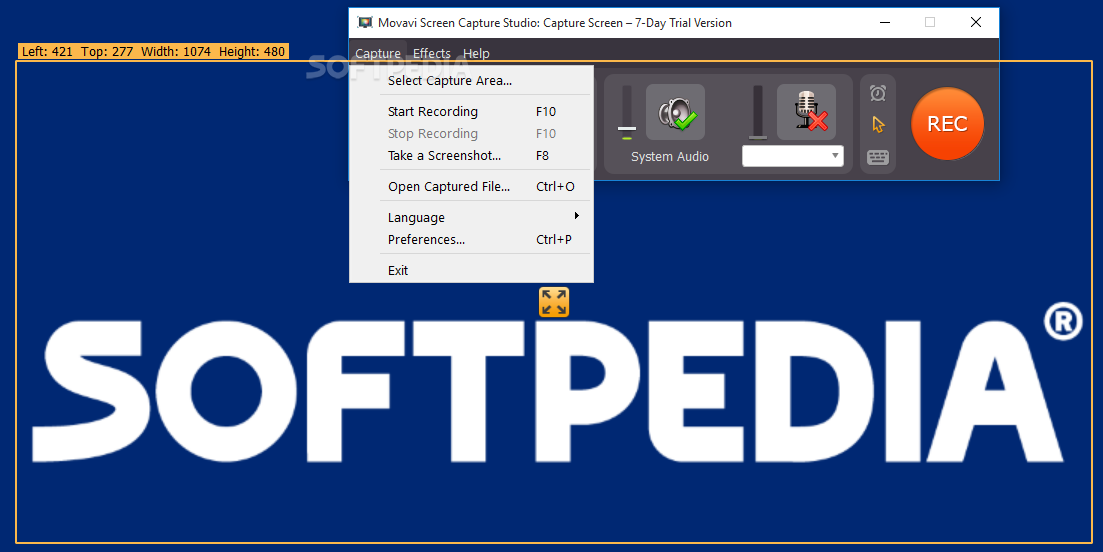Screen dimensions: 1103x552
Task: Click the System Audio label
Action: coord(670,157)
